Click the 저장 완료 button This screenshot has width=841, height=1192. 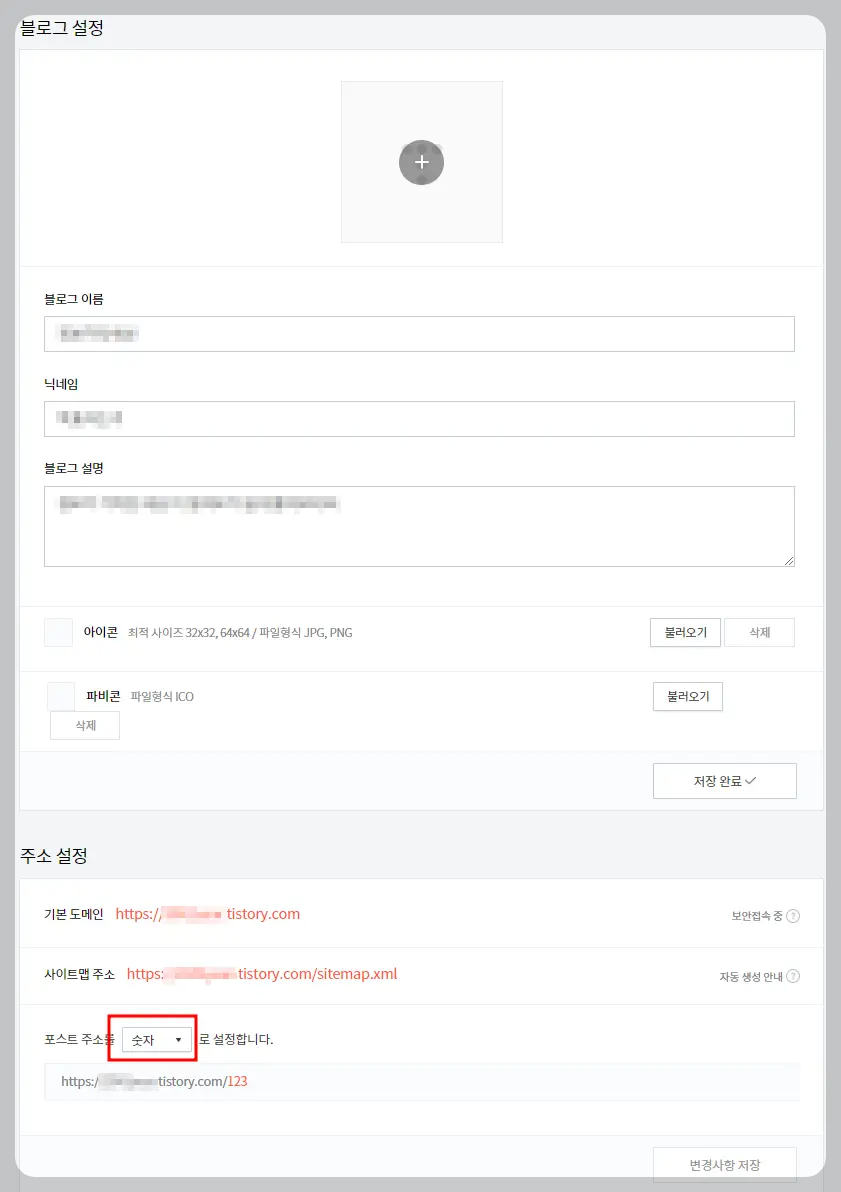pyautogui.click(x=725, y=781)
